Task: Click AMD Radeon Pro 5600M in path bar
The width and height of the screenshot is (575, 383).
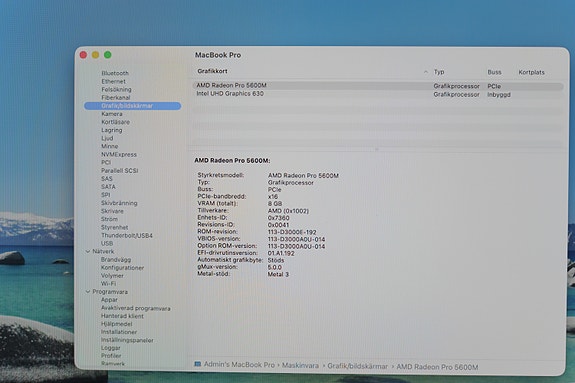Action: click(437, 367)
